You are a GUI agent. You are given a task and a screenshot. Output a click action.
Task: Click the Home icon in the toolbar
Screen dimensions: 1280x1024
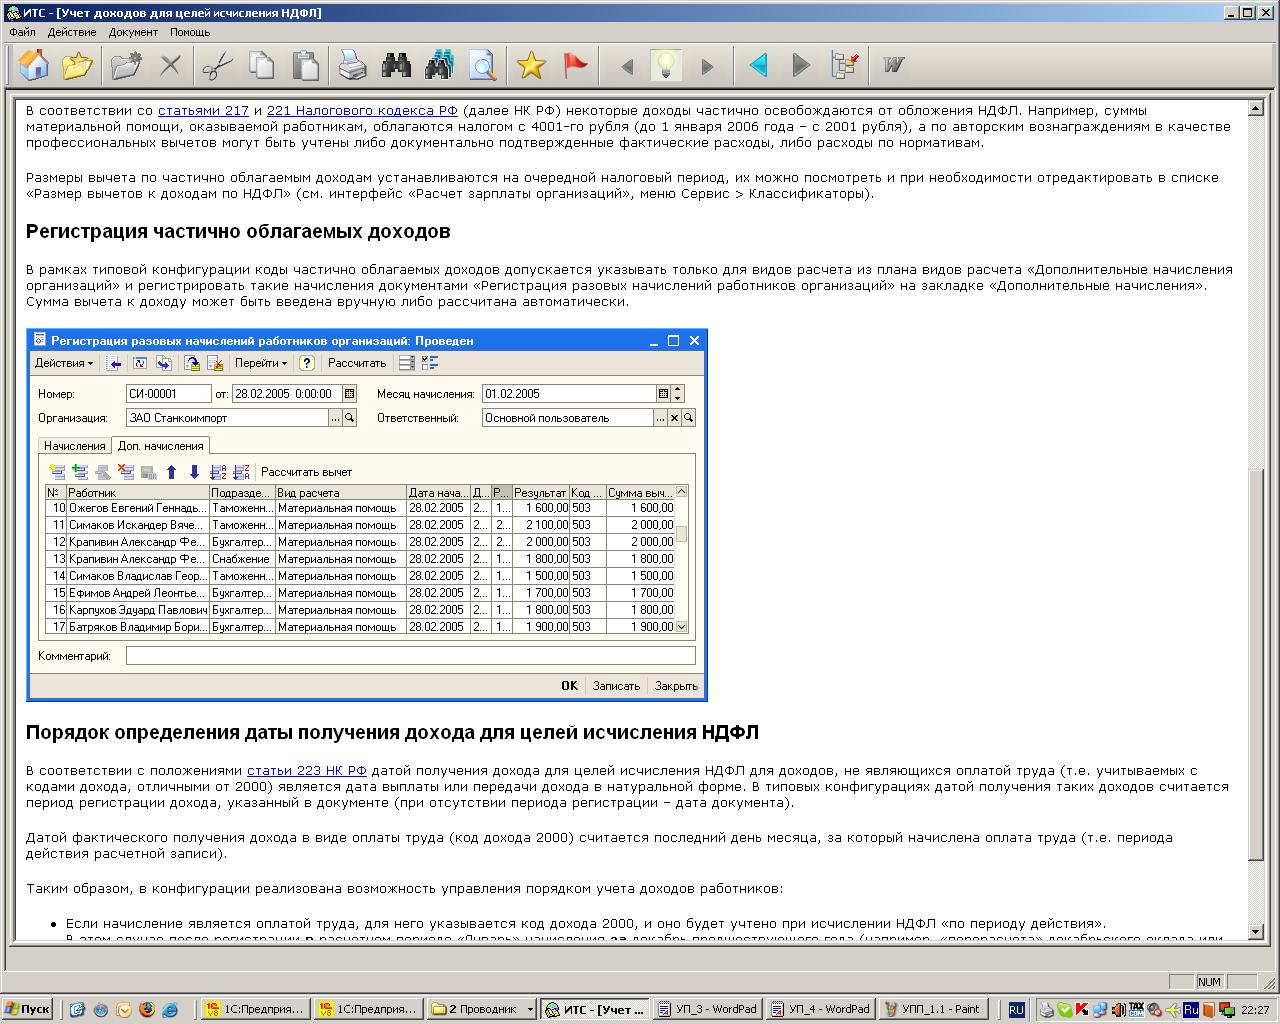coord(34,66)
